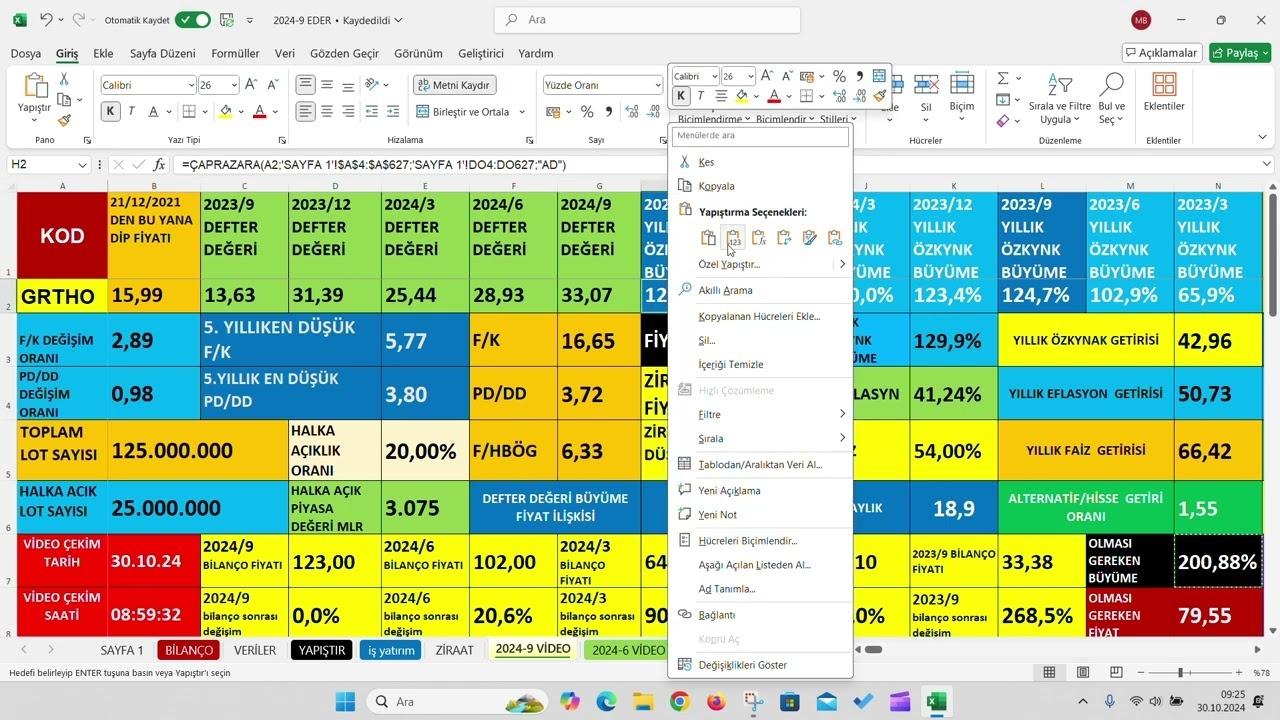Choose the Paste Formatting option in context menu
1280x720 pixels.
[809, 238]
